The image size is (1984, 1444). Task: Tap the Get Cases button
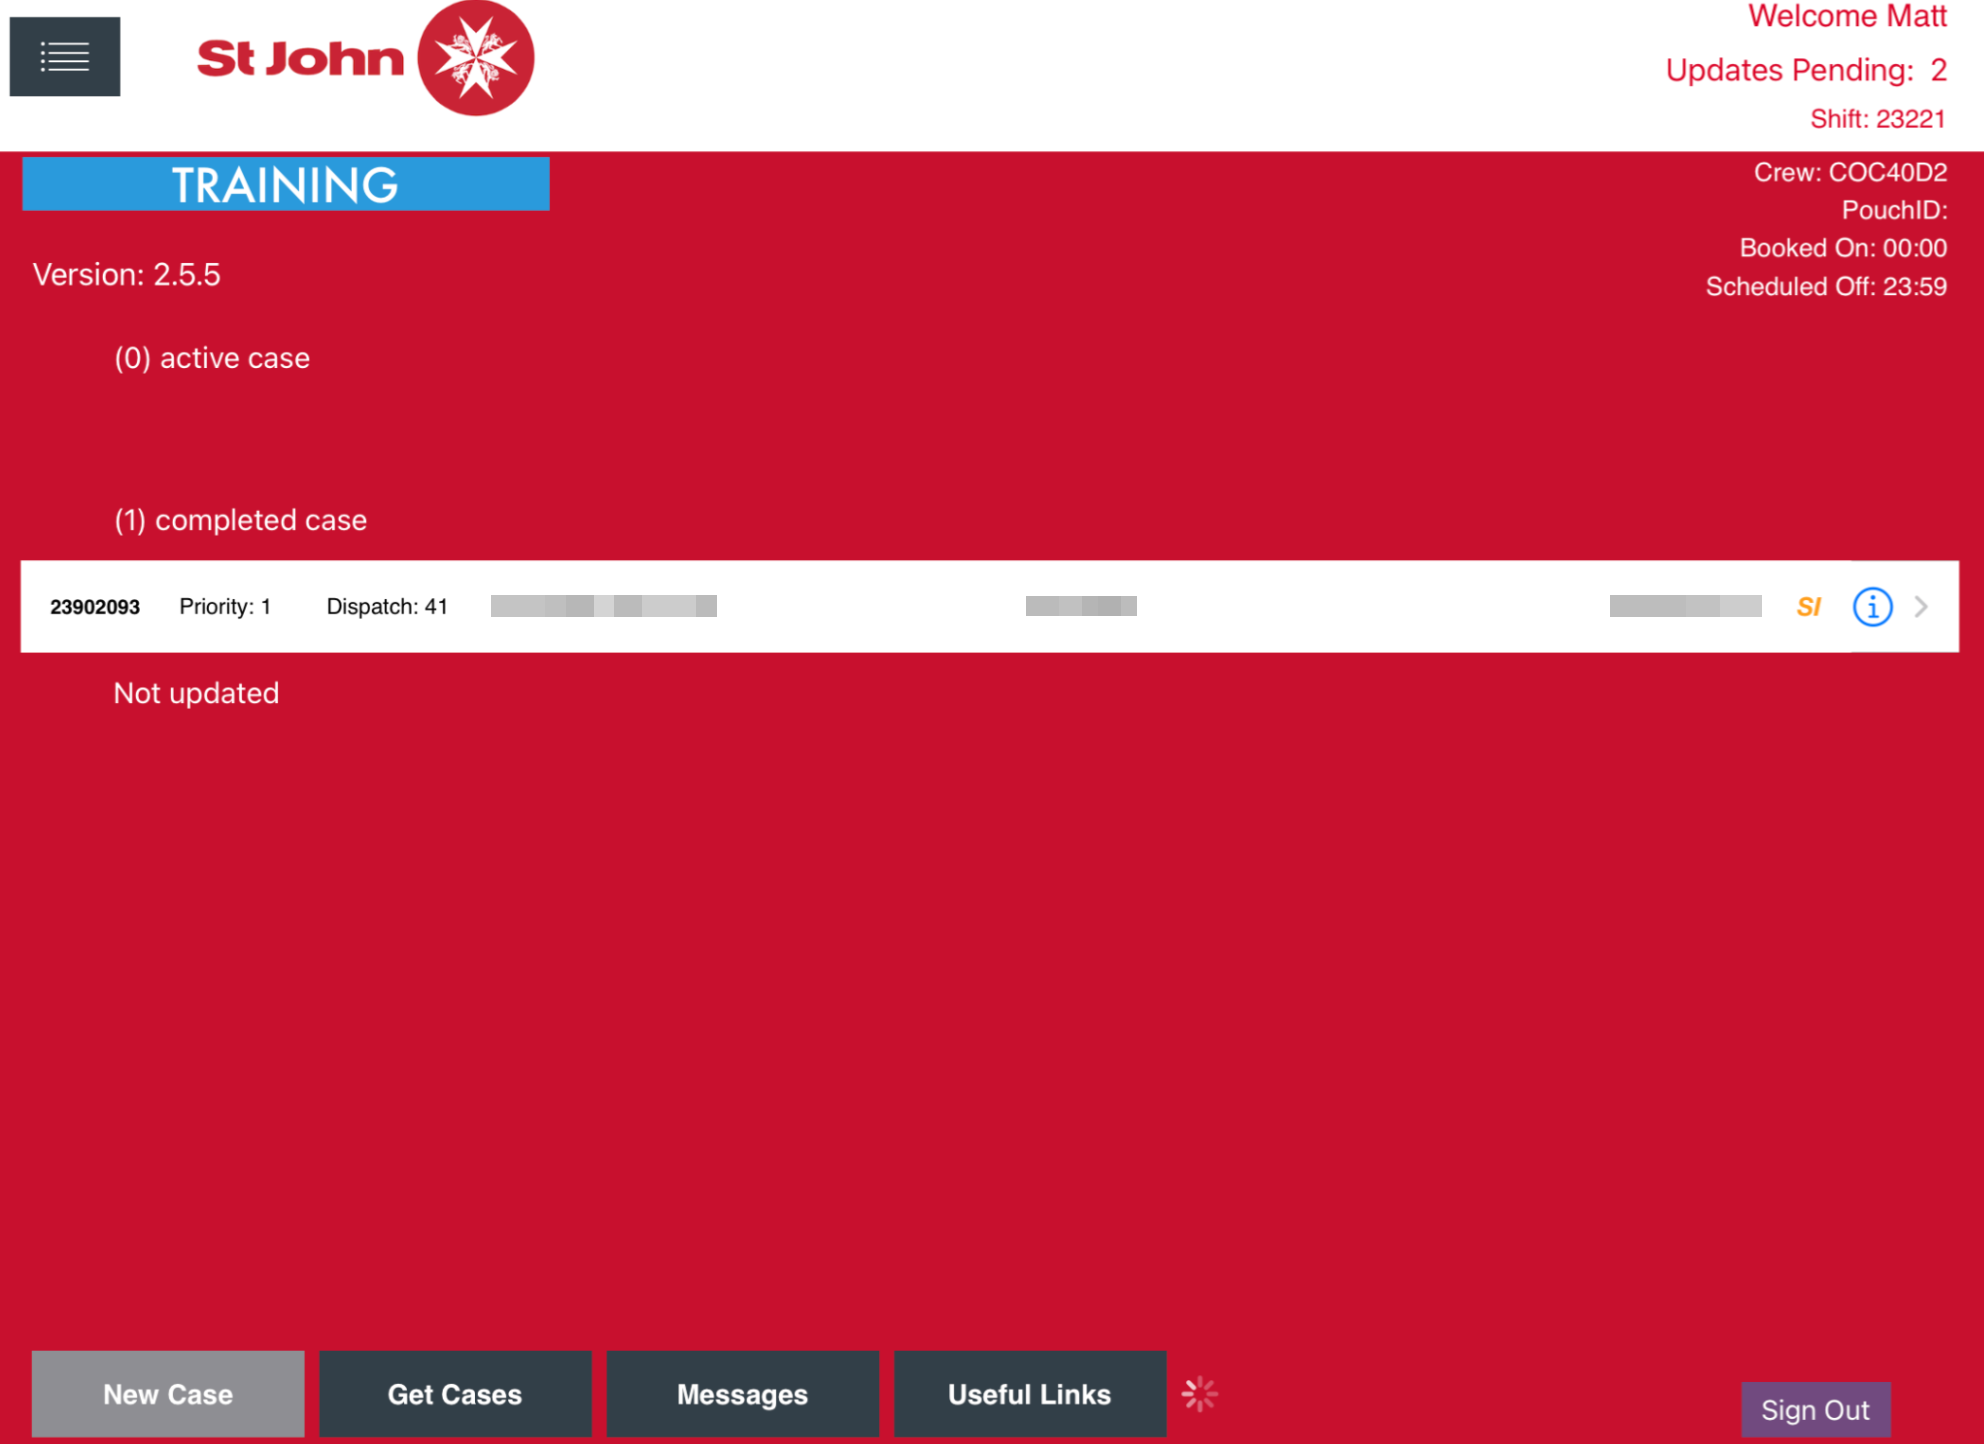(455, 1393)
